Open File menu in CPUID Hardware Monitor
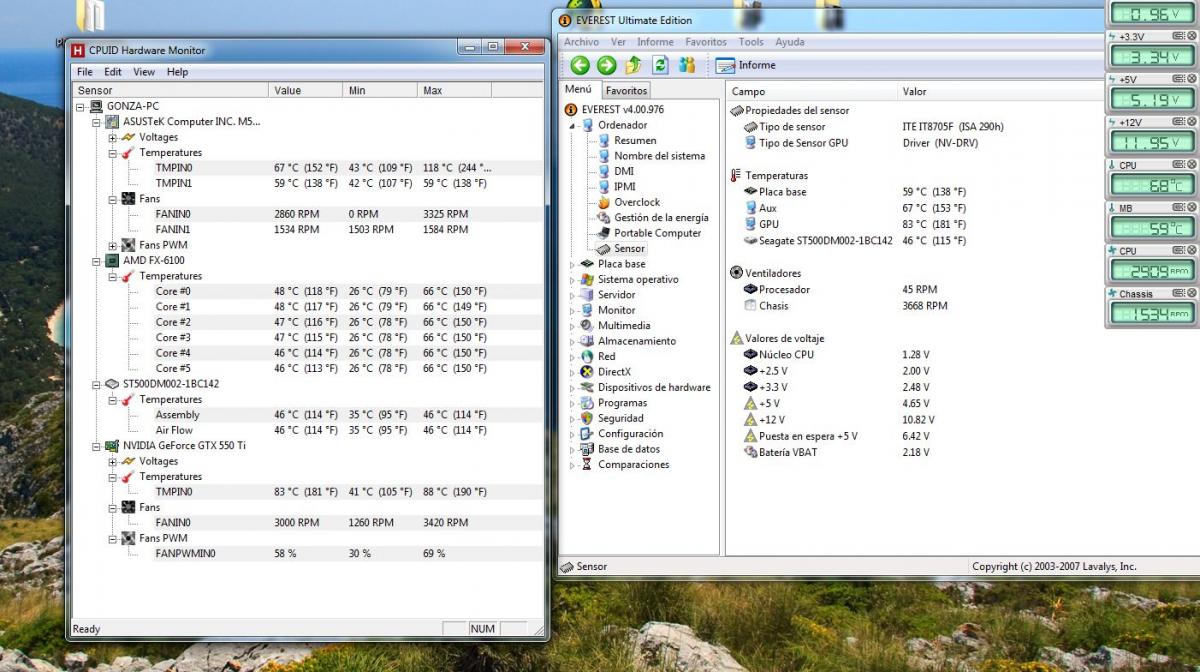 click(x=85, y=72)
